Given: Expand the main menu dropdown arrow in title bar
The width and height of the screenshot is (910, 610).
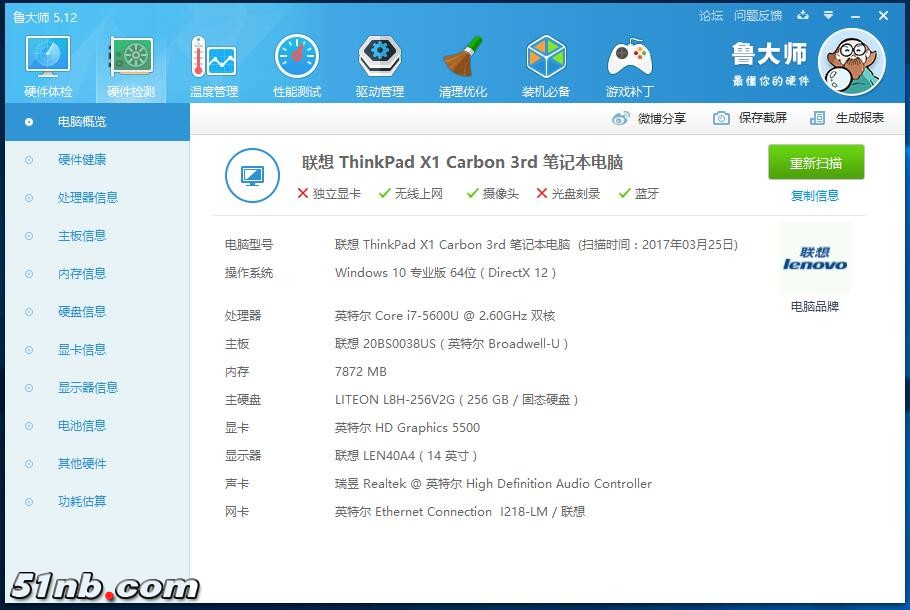Looking at the screenshot, I should pyautogui.click(x=828, y=16).
